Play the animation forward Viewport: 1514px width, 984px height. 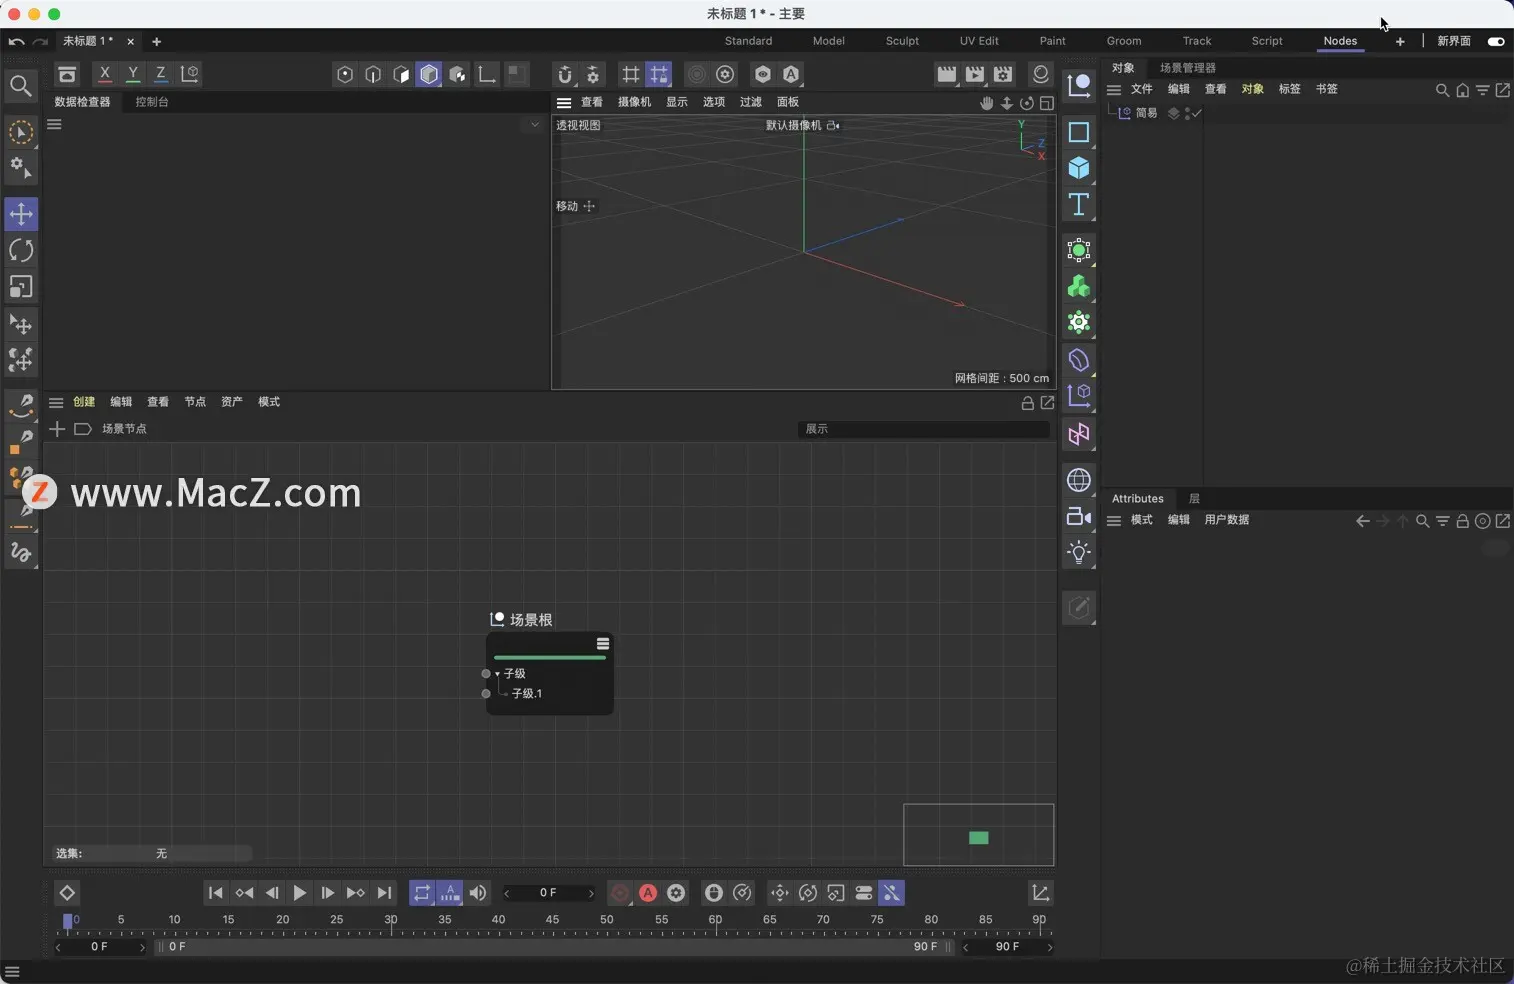pos(300,893)
